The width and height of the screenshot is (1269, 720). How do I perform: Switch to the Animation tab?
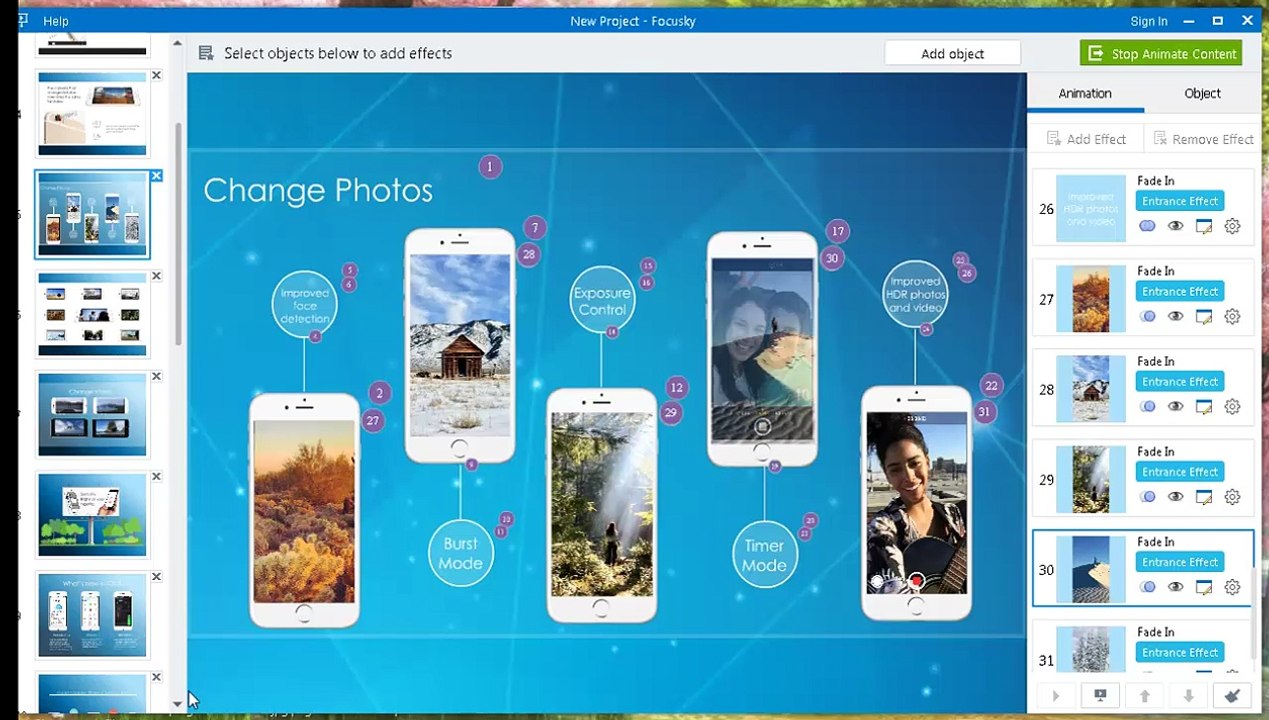1085,93
